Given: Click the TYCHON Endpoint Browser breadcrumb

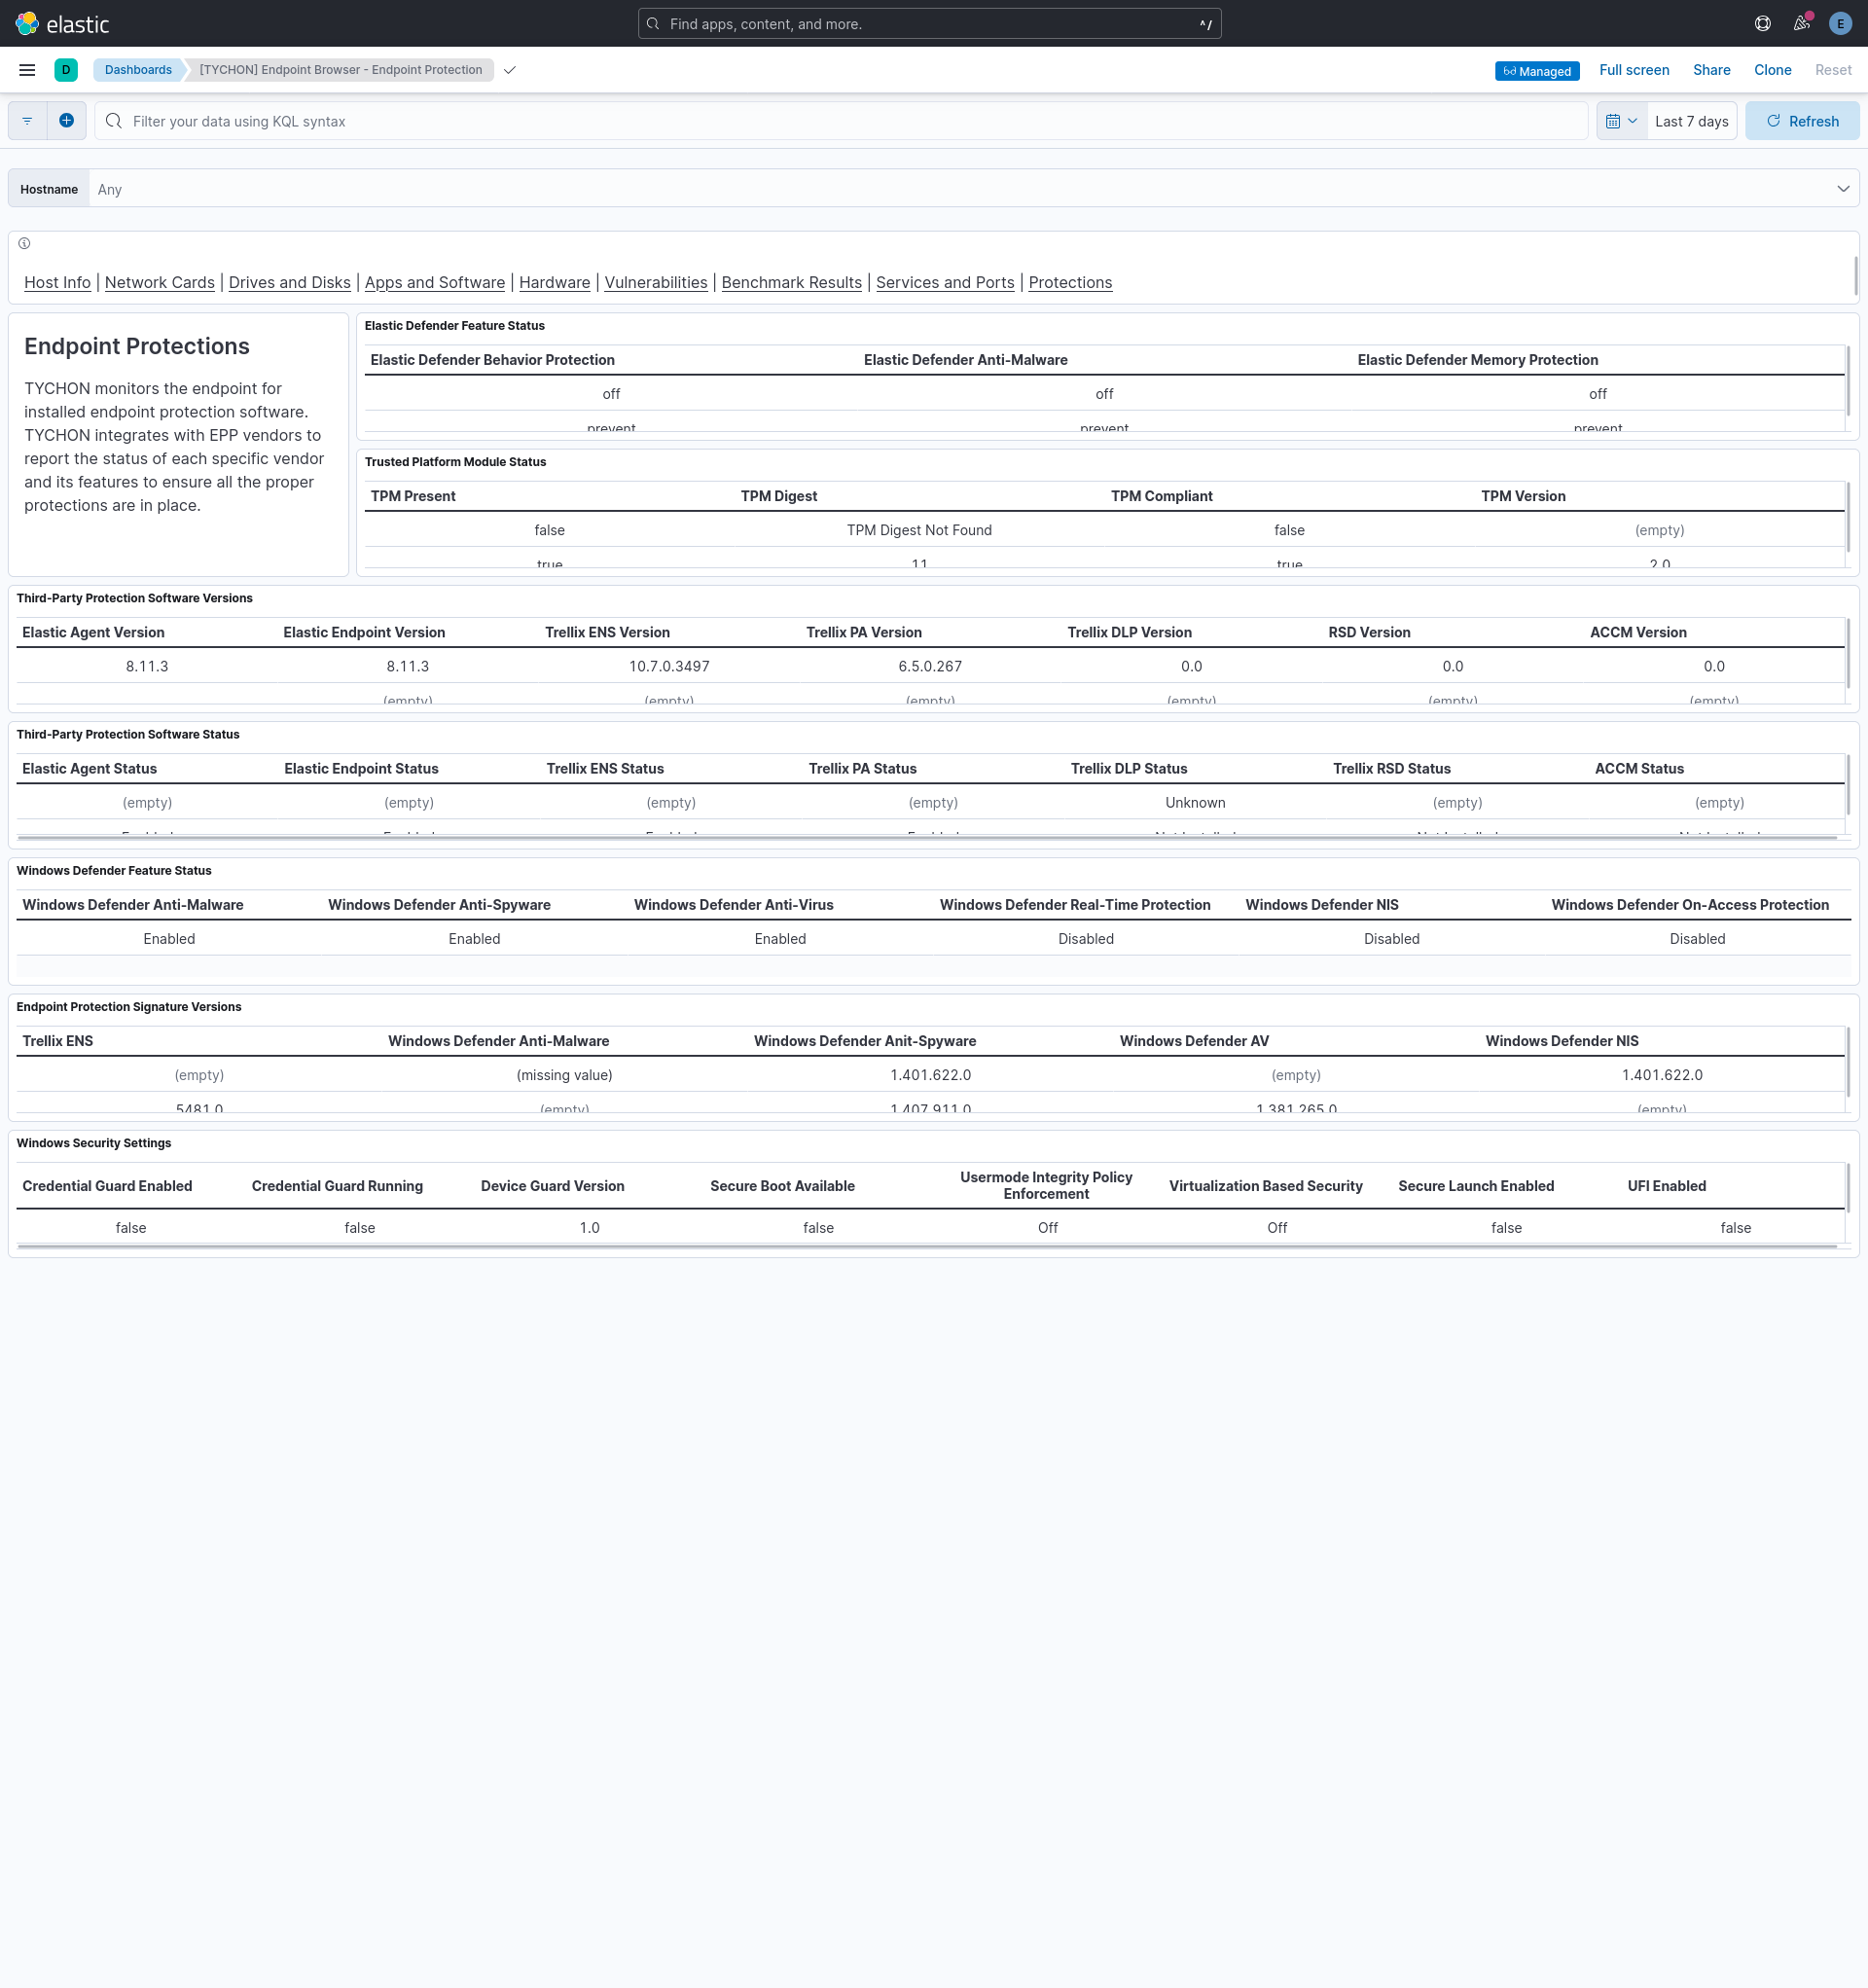Looking at the screenshot, I should click(x=340, y=70).
